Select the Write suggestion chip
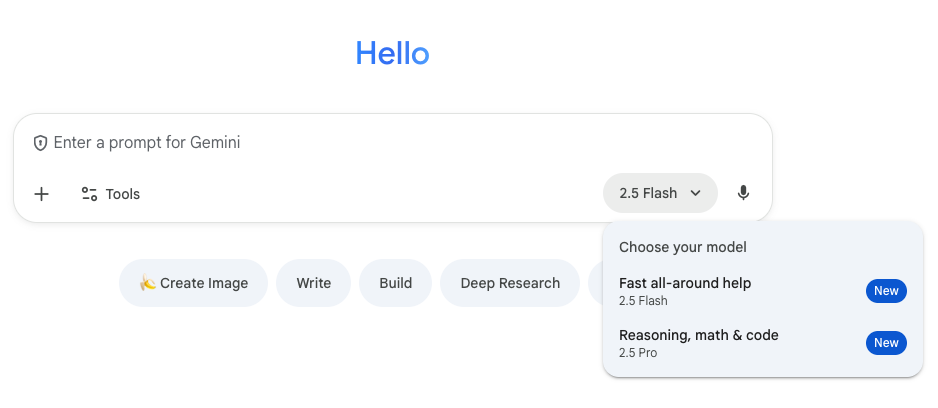This screenshot has width=938, height=408. point(313,283)
